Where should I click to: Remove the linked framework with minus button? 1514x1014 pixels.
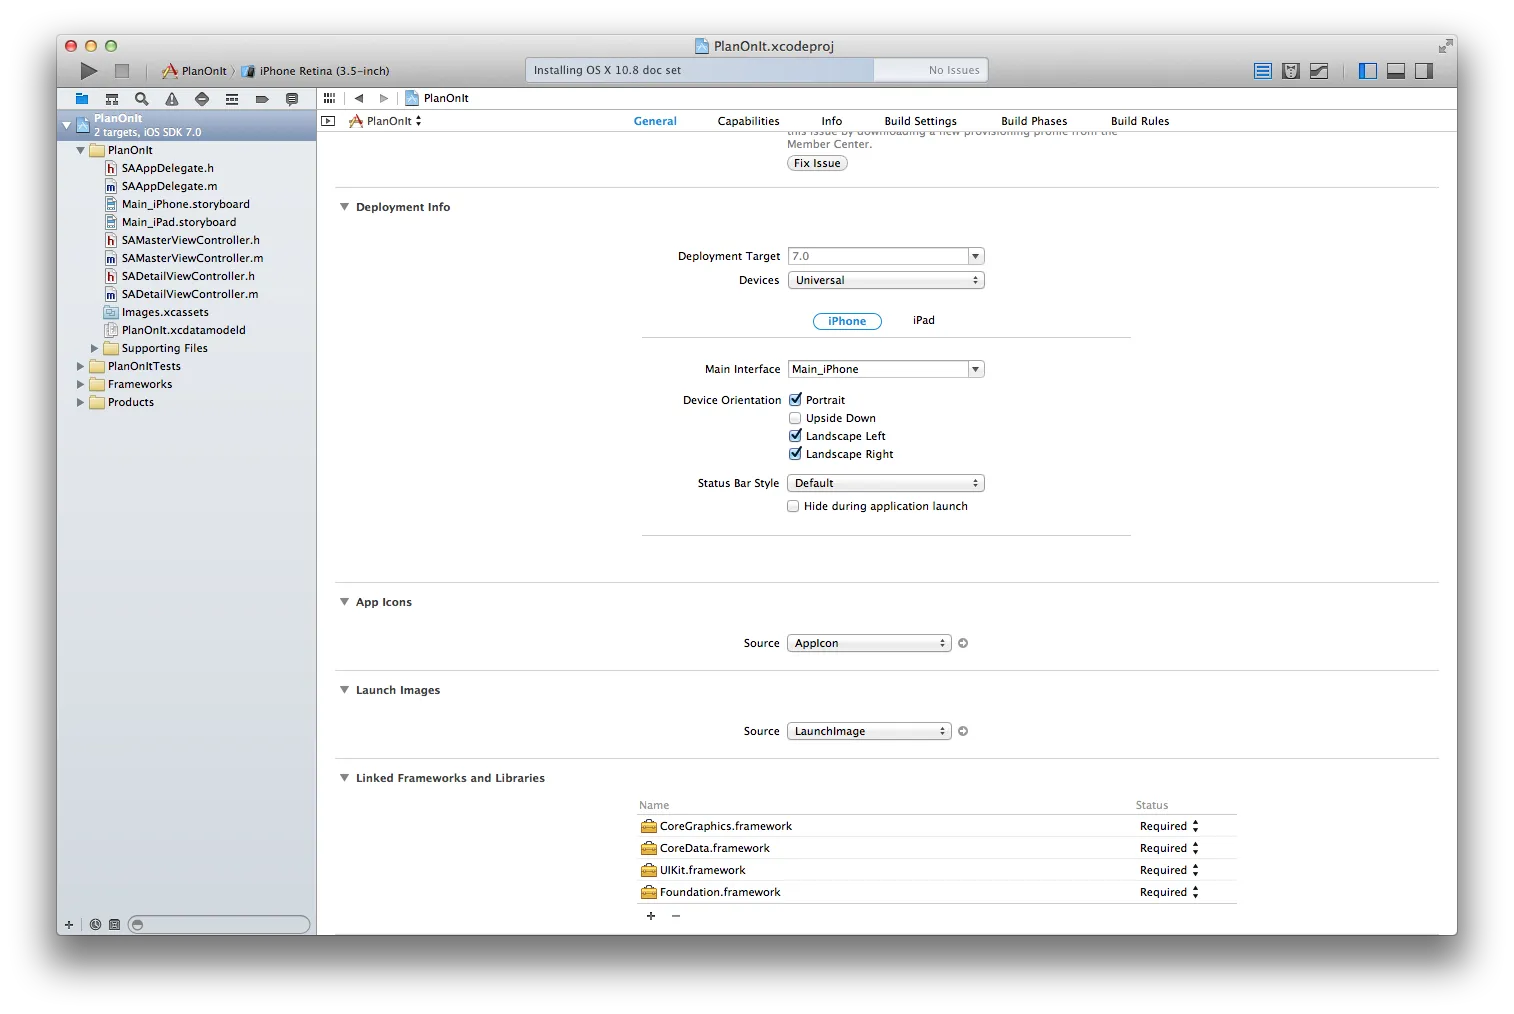pyautogui.click(x=676, y=916)
